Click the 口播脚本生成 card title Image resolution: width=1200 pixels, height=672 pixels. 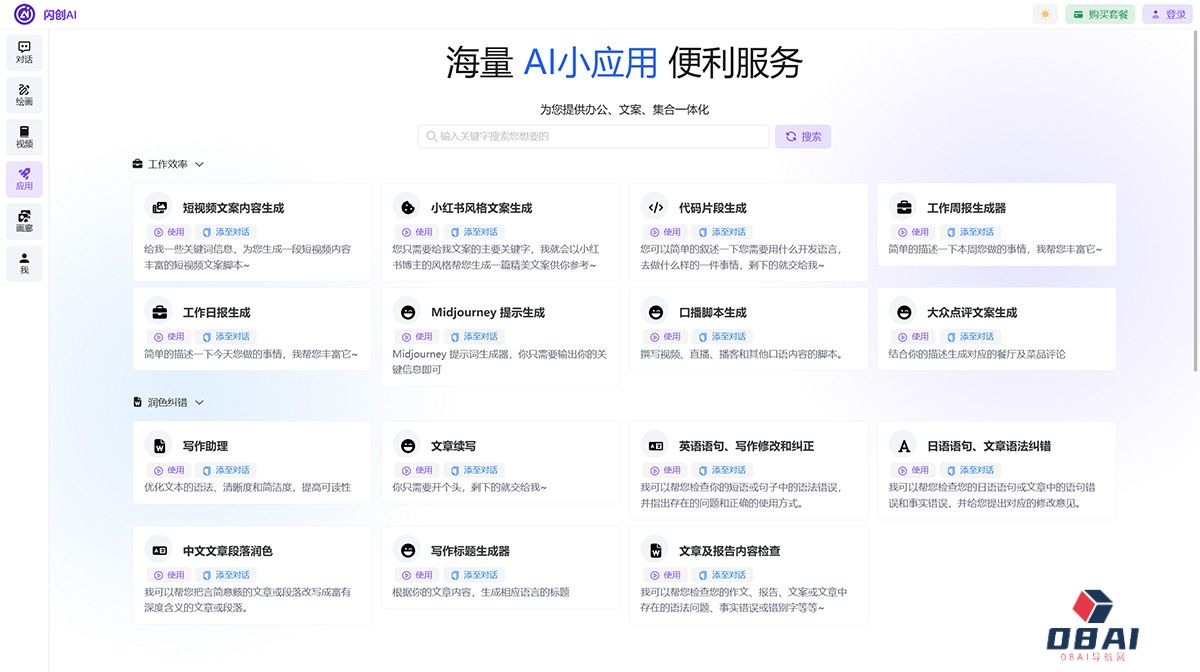pos(713,312)
